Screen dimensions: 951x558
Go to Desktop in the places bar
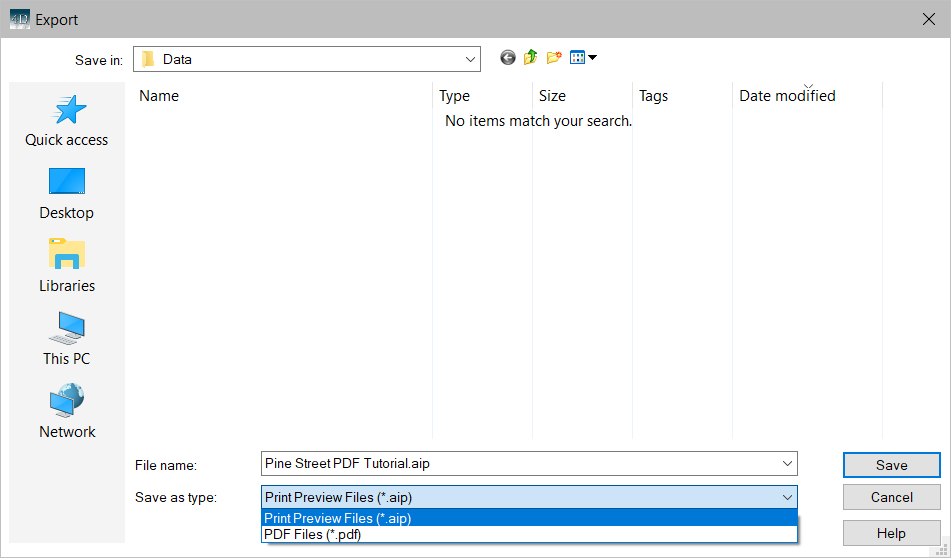tap(67, 194)
